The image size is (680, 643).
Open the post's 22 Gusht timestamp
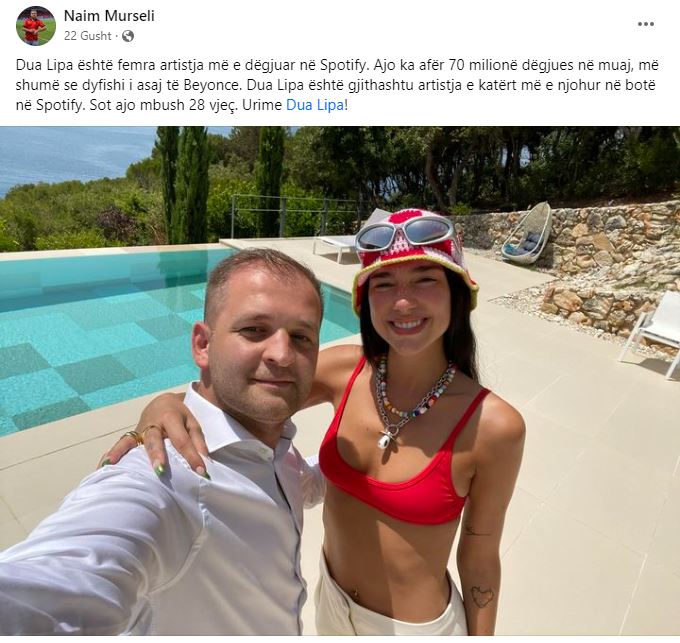click(88, 36)
